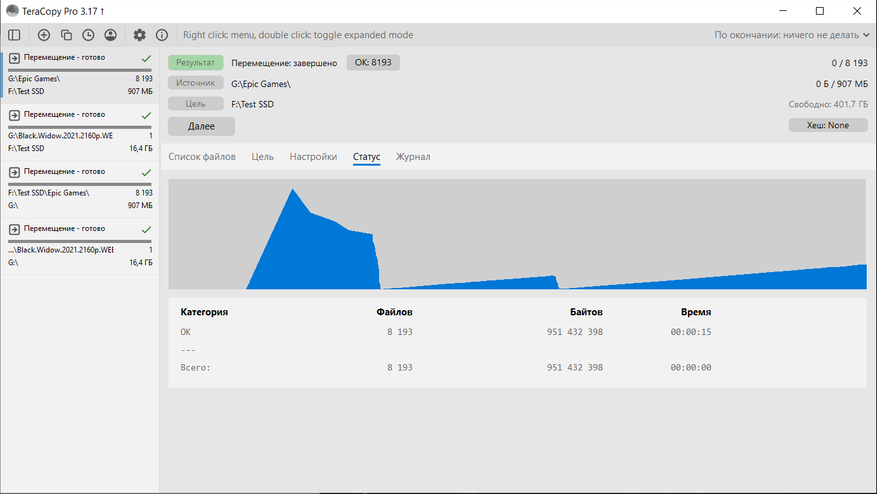The height and width of the screenshot is (494, 877).
Task: Click the copy files icon in toolbar
Action: point(66,35)
